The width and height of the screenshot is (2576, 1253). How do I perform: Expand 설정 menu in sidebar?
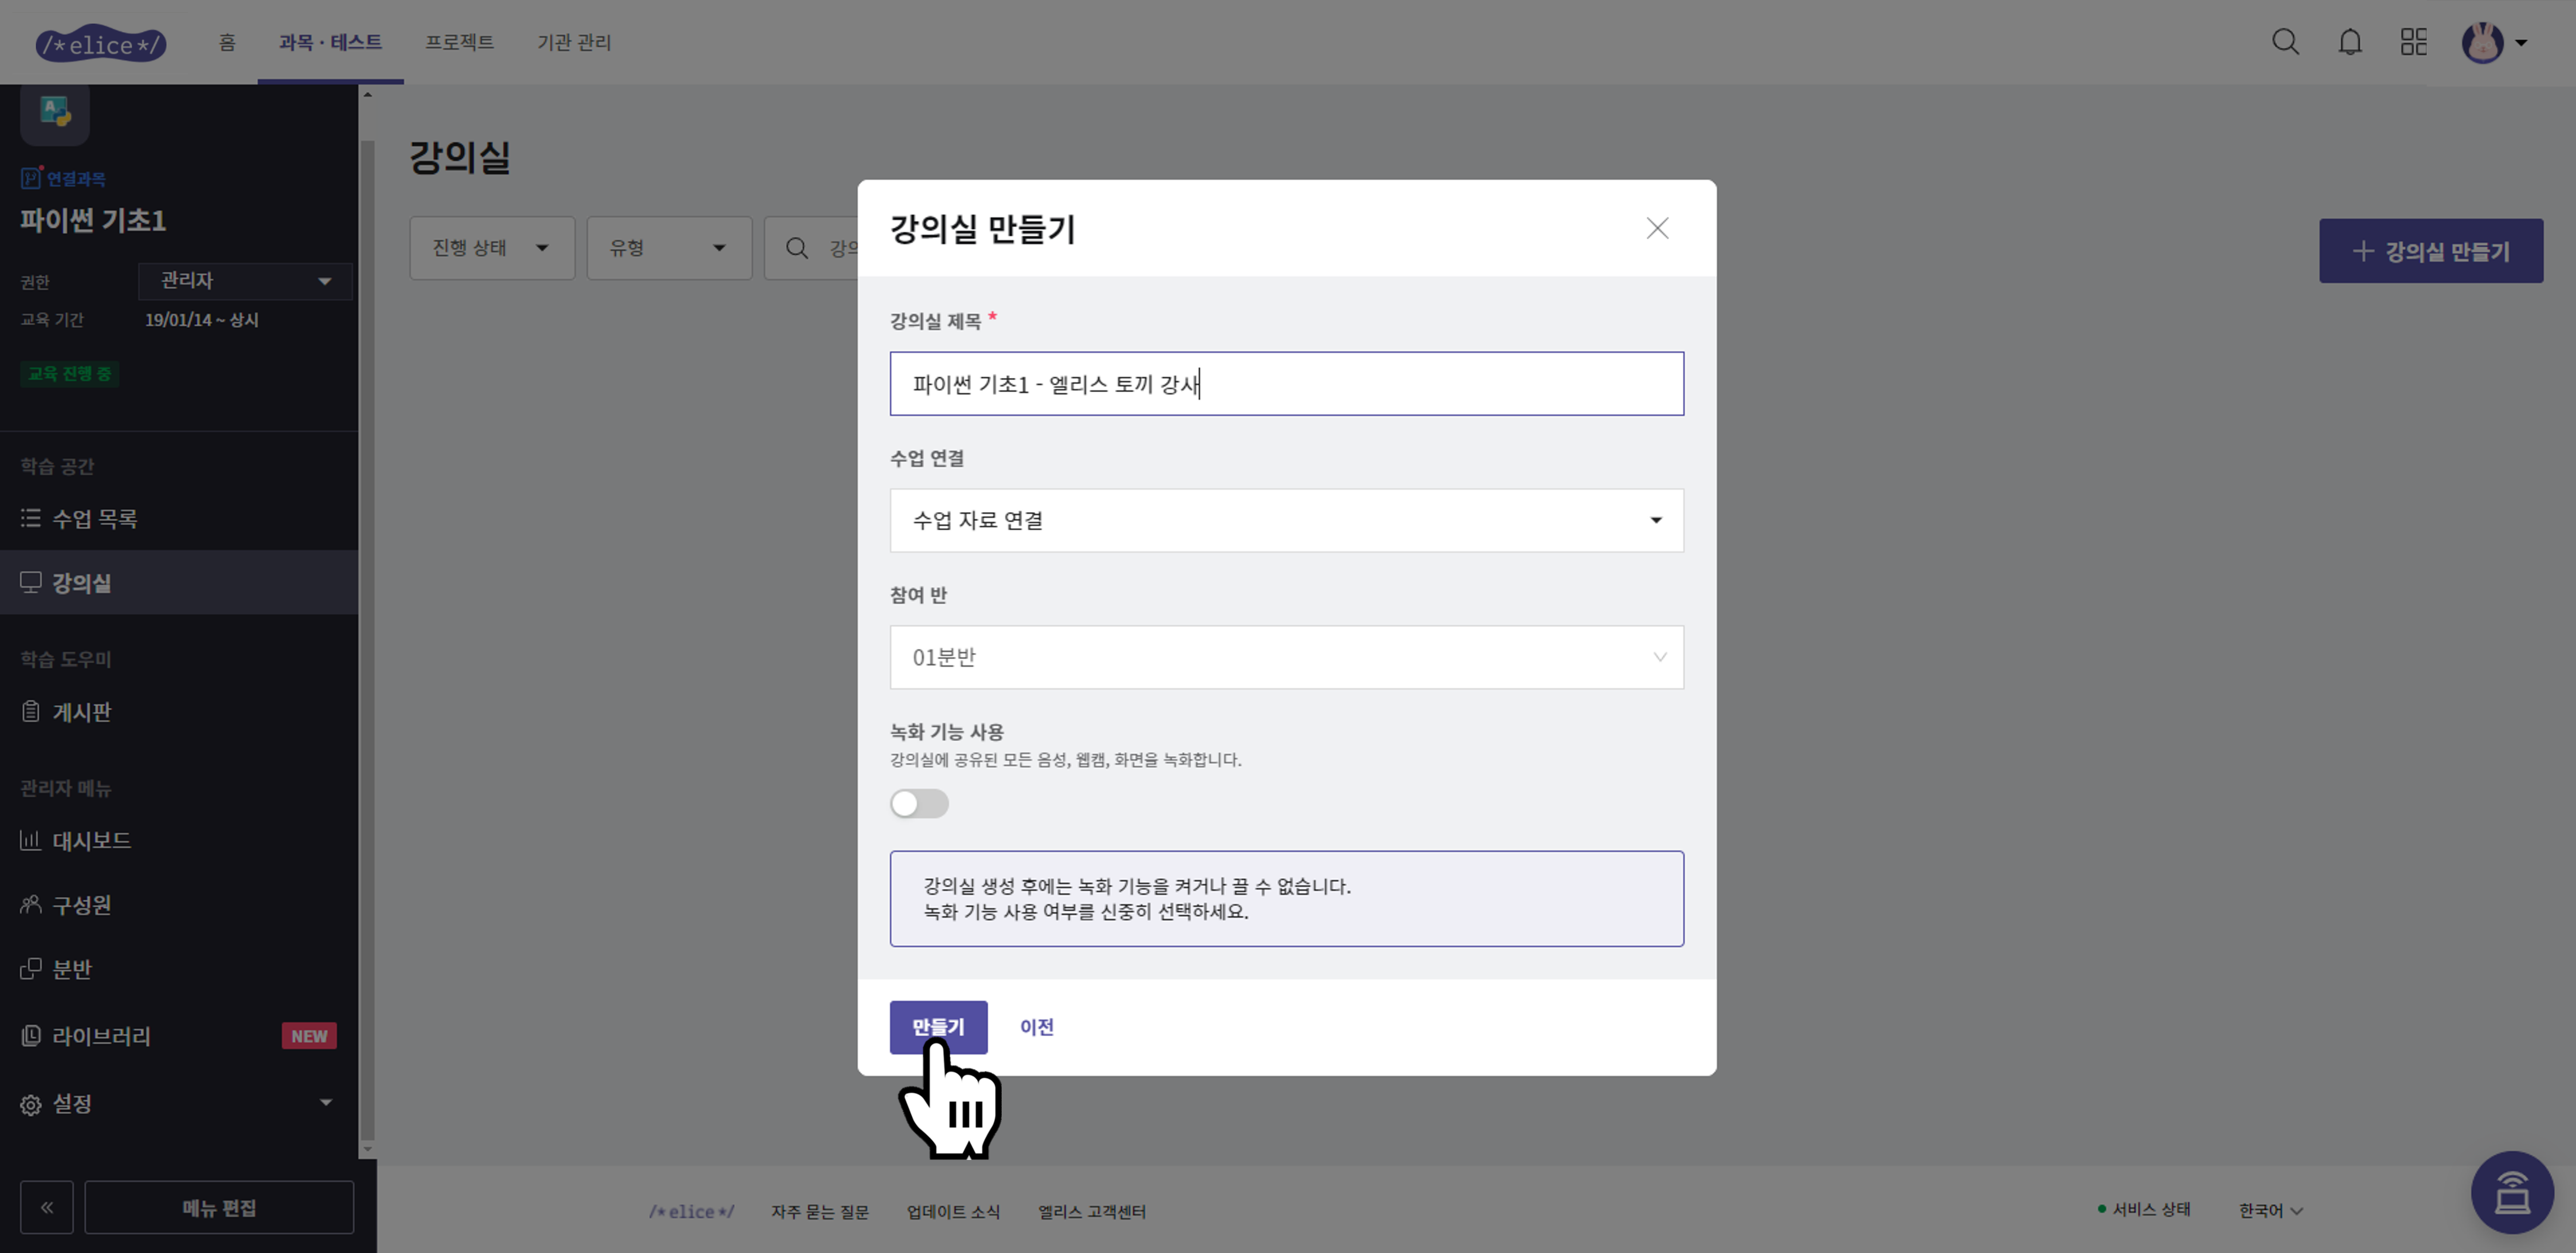pyautogui.click(x=179, y=1103)
